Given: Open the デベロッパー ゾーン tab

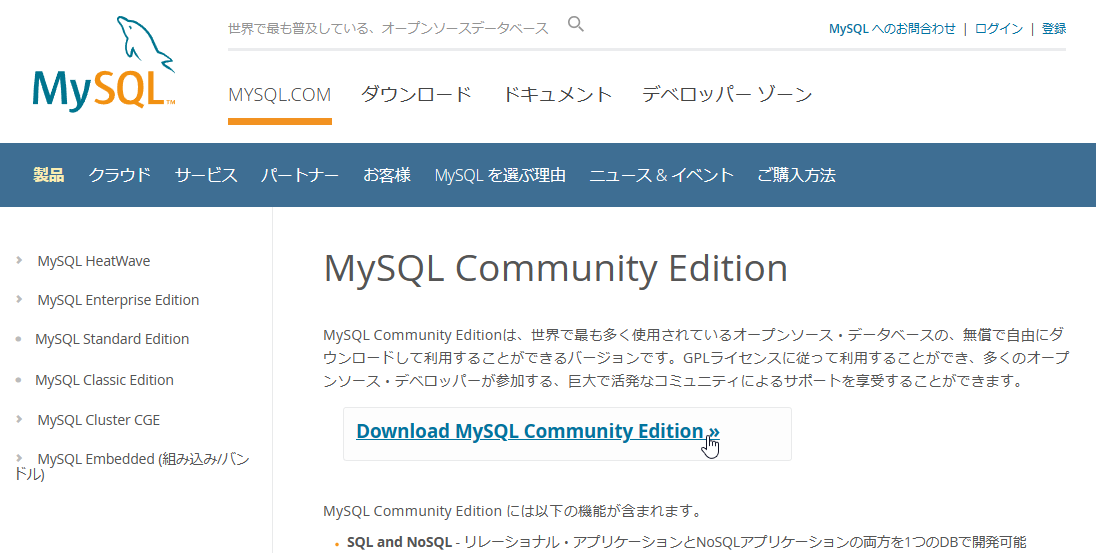Looking at the screenshot, I should click(727, 94).
